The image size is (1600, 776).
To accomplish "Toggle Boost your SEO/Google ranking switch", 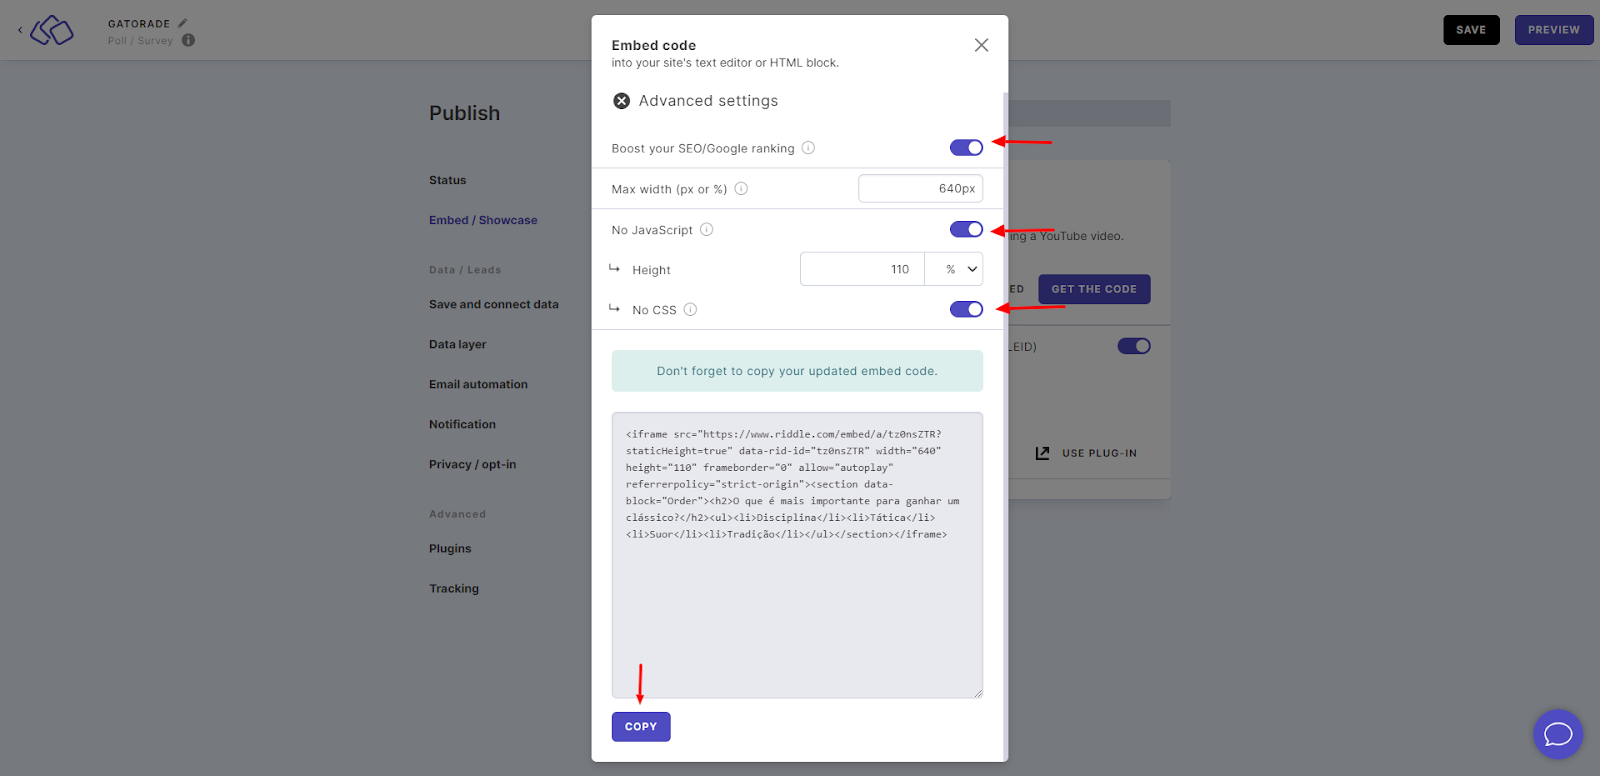I will [x=966, y=148].
